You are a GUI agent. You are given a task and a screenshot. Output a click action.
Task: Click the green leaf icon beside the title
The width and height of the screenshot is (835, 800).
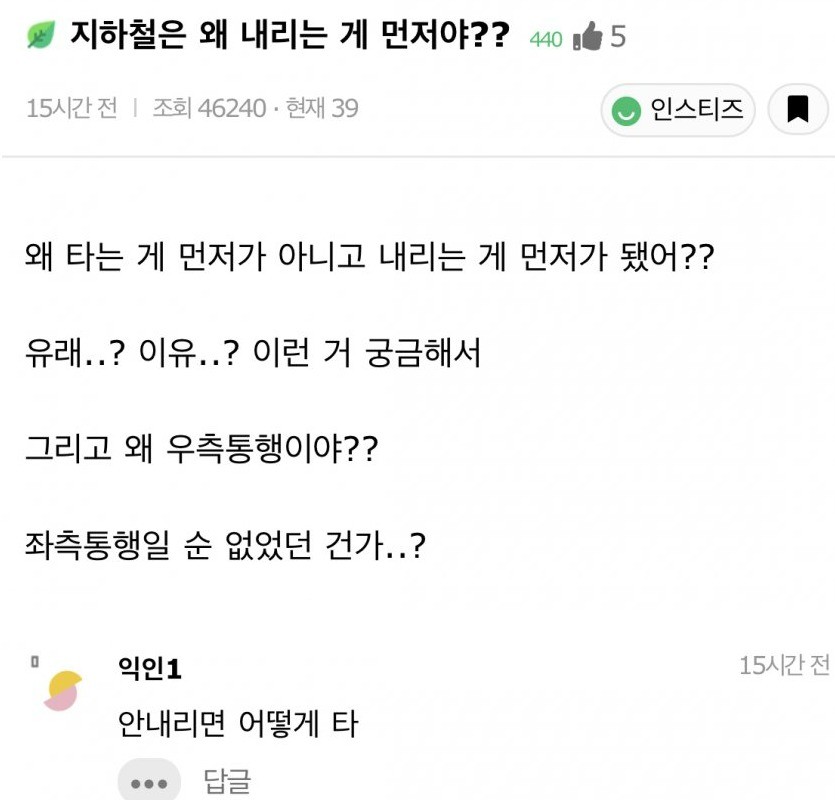coord(41,37)
